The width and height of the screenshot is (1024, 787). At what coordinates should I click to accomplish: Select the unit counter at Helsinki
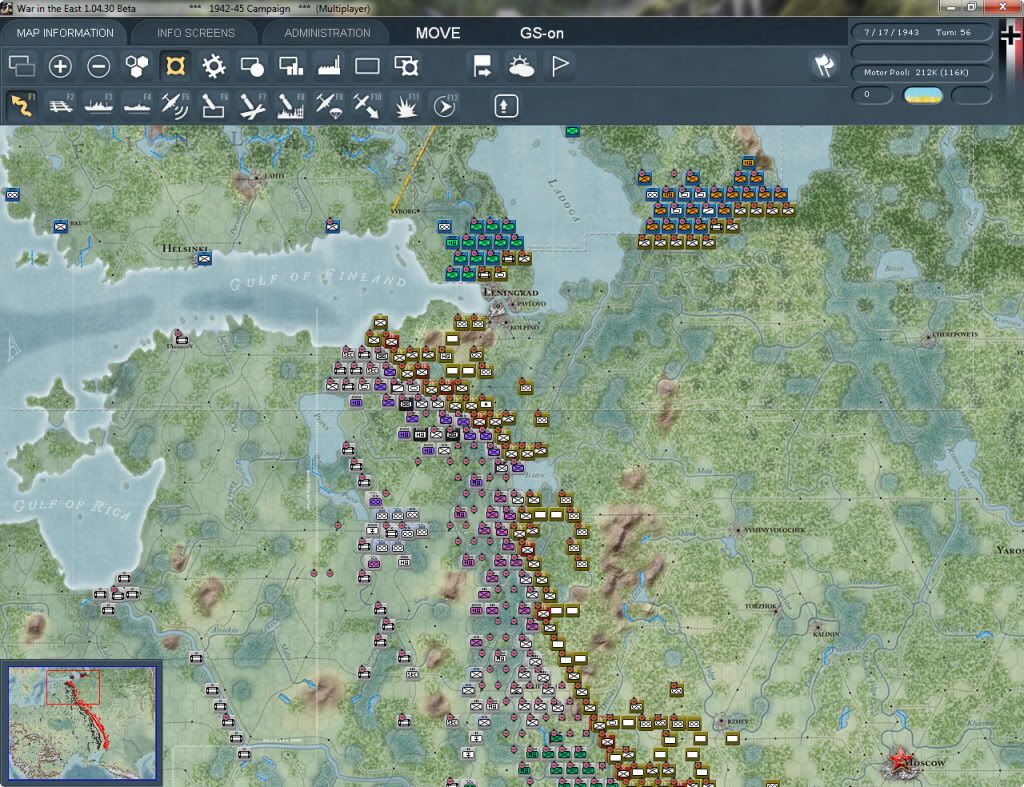(204, 259)
